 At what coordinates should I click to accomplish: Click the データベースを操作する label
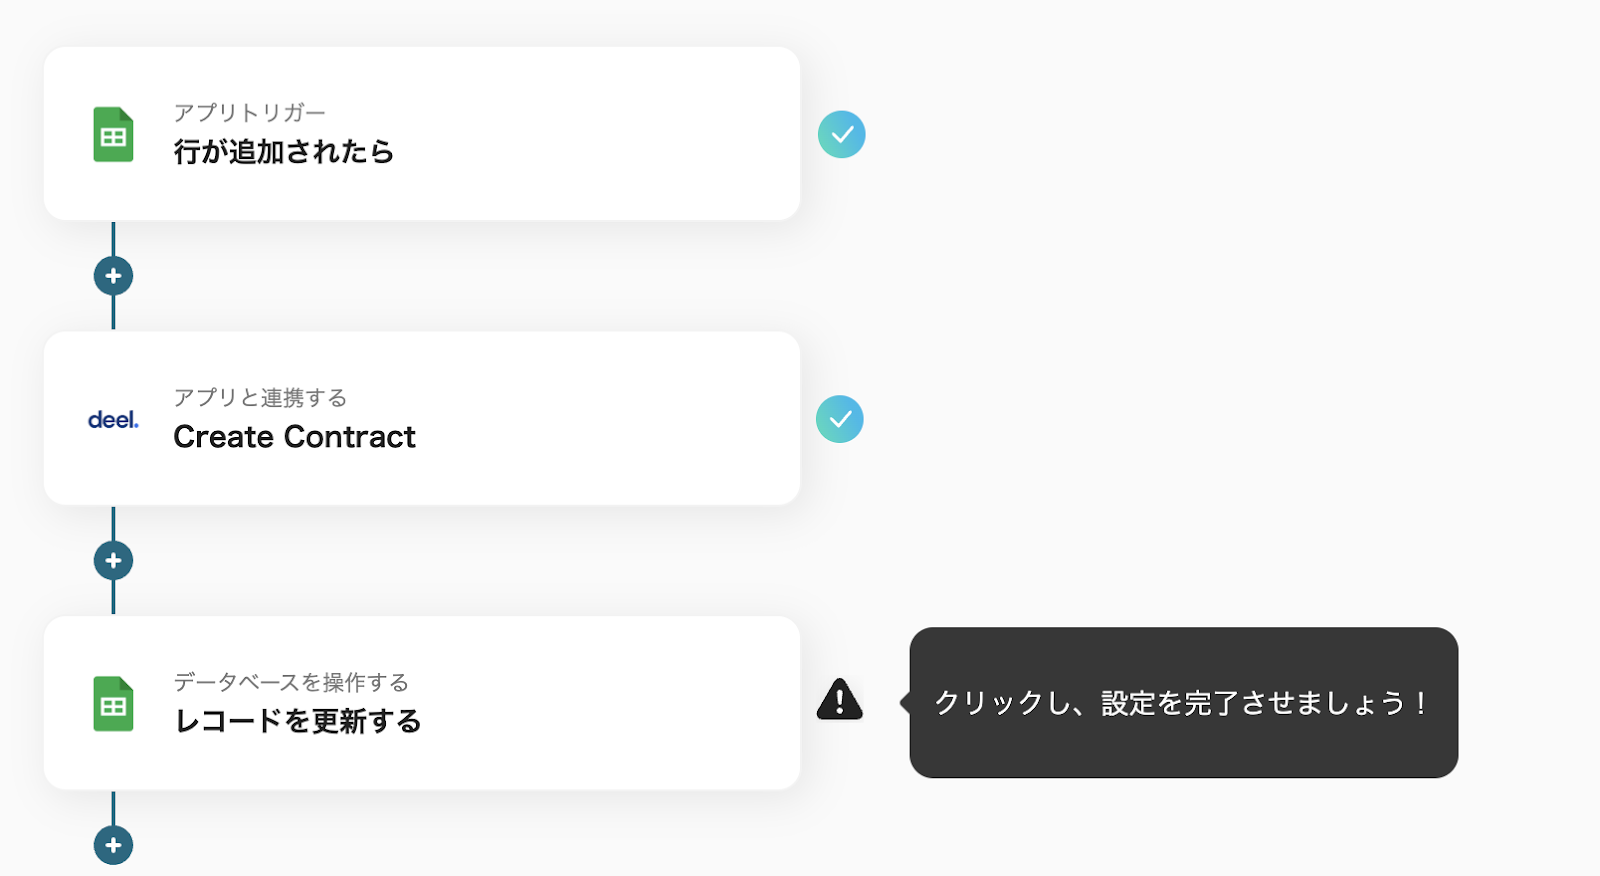pos(291,682)
